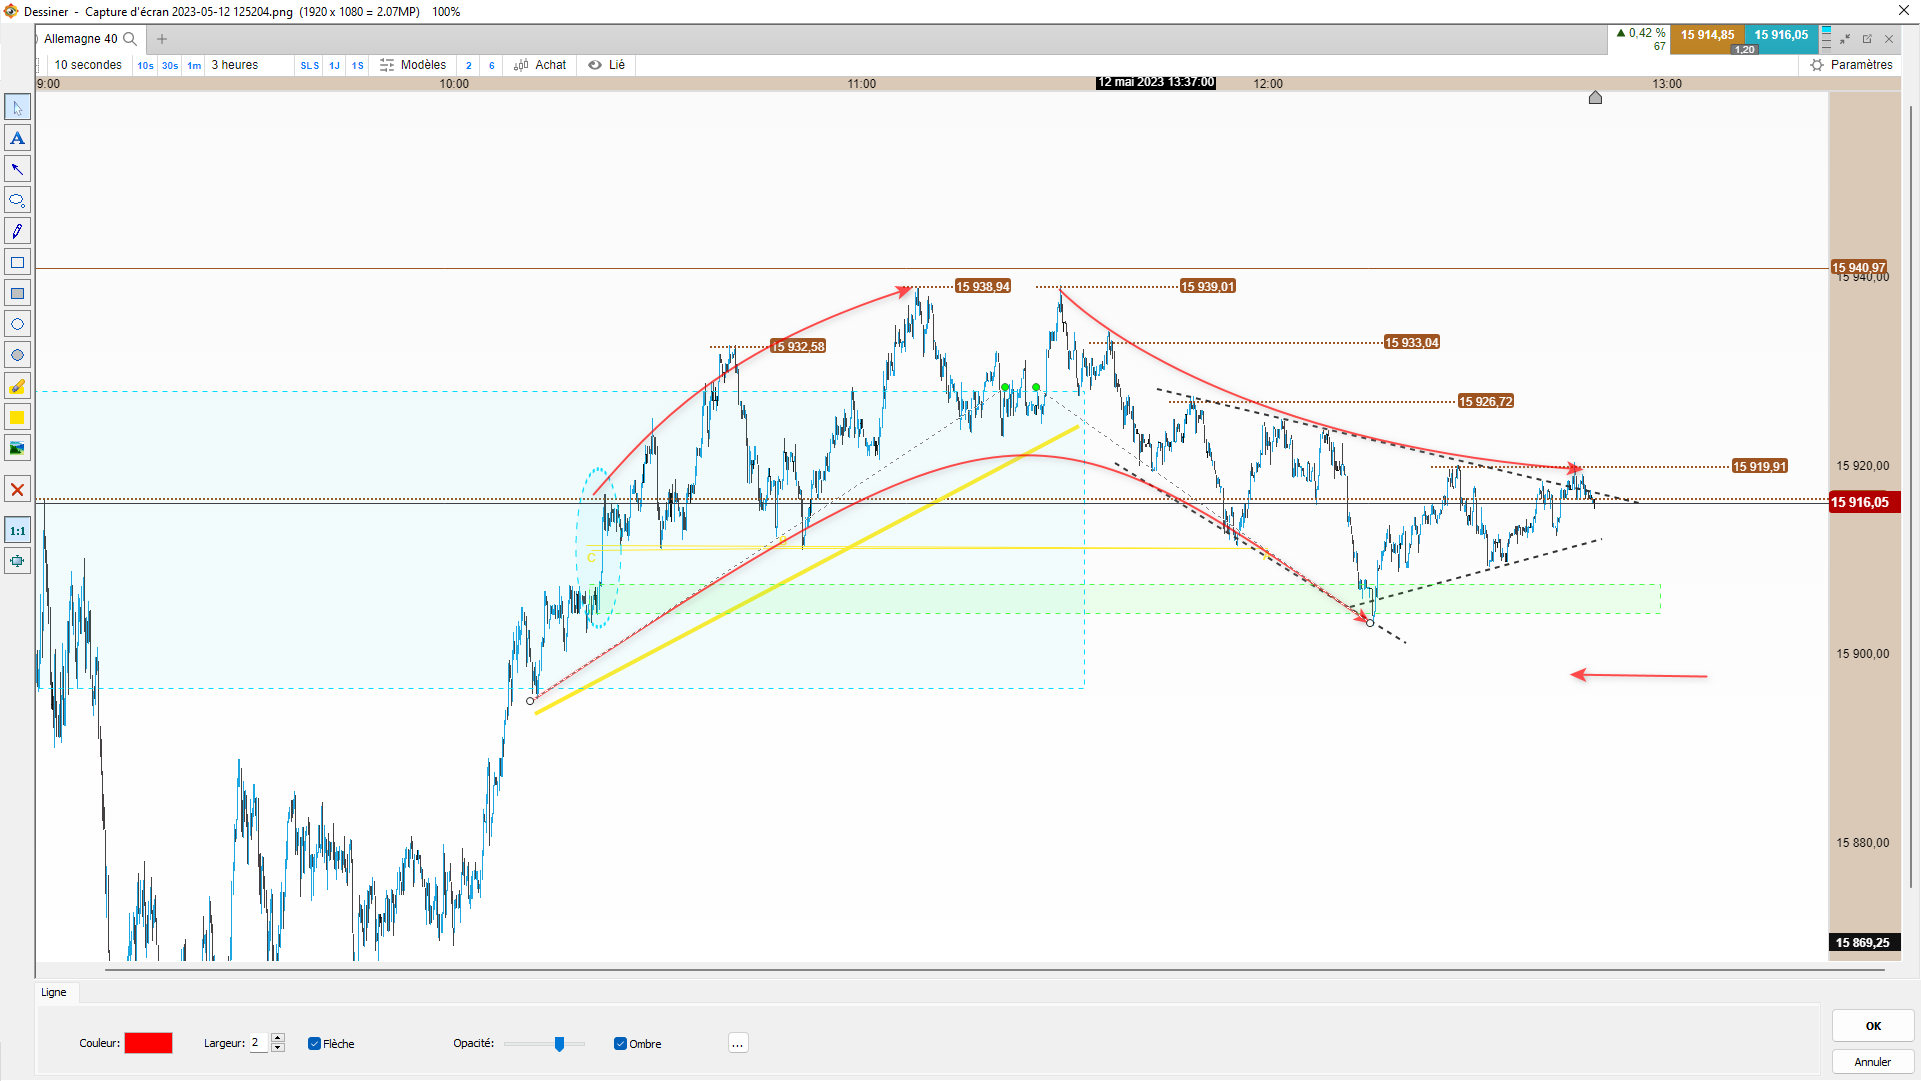Disable the Ombre shadow checkbox

point(620,1044)
